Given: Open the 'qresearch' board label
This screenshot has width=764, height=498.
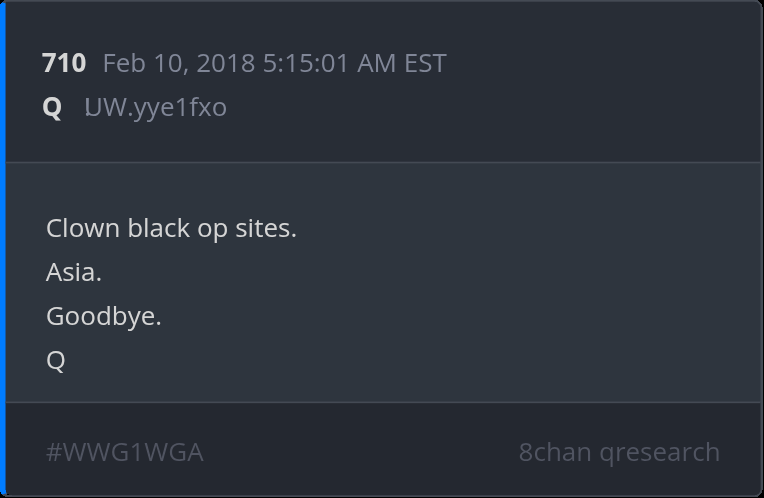Looking at the screenshot, I should 660,452.
